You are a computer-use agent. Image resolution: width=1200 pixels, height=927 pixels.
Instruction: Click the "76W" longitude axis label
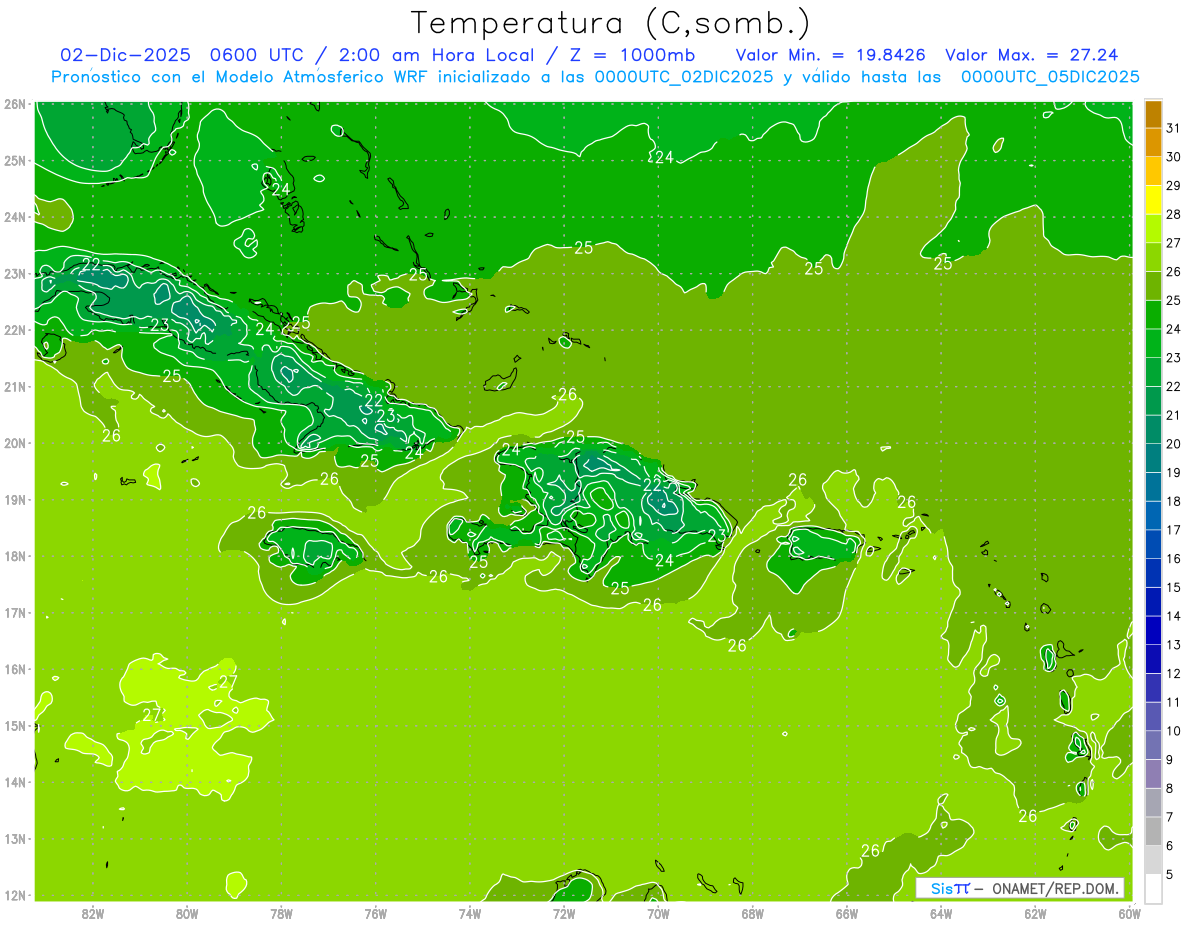coord(376,913)
